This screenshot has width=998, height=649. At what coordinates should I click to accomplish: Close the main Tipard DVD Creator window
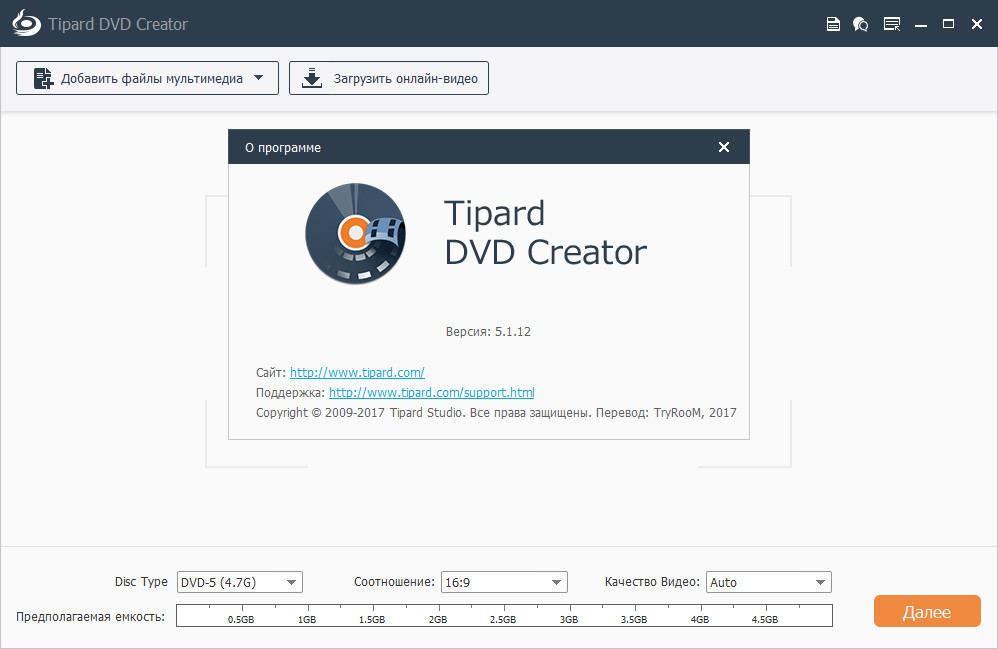click(977, 24)
